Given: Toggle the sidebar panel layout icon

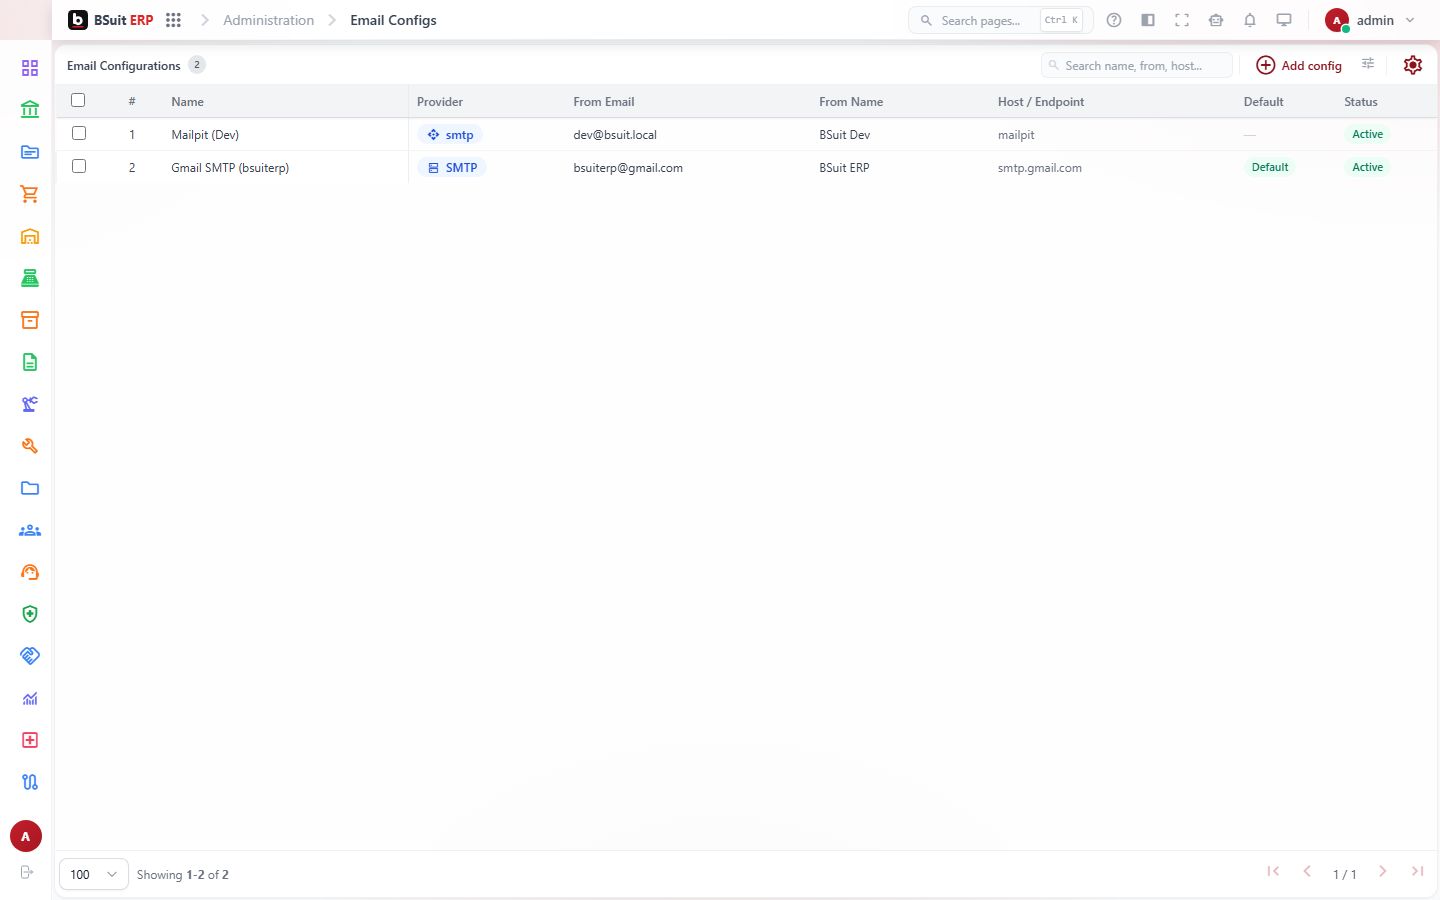Looking at the screenshot, I should [1148, 20].
